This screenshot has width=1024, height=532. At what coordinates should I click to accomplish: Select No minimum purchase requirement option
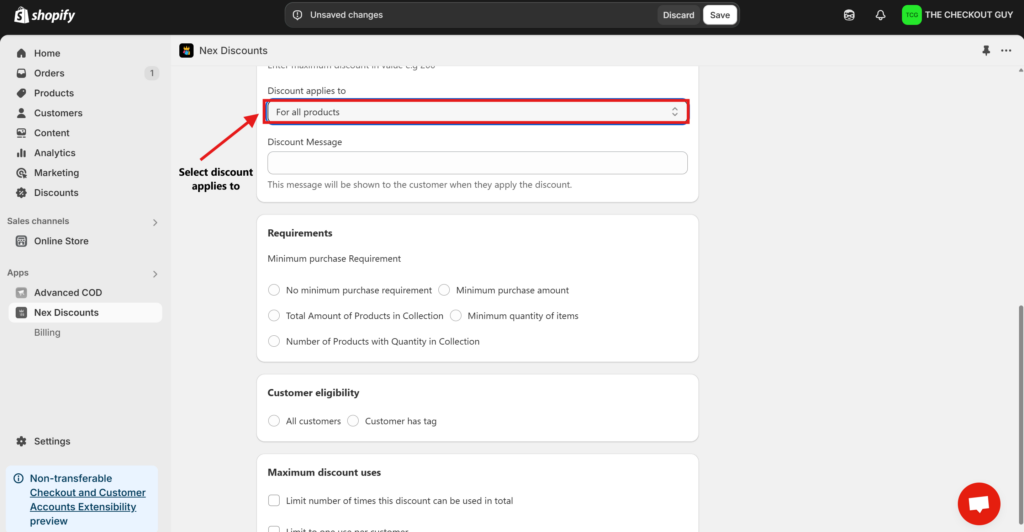(x=274, y=290)
